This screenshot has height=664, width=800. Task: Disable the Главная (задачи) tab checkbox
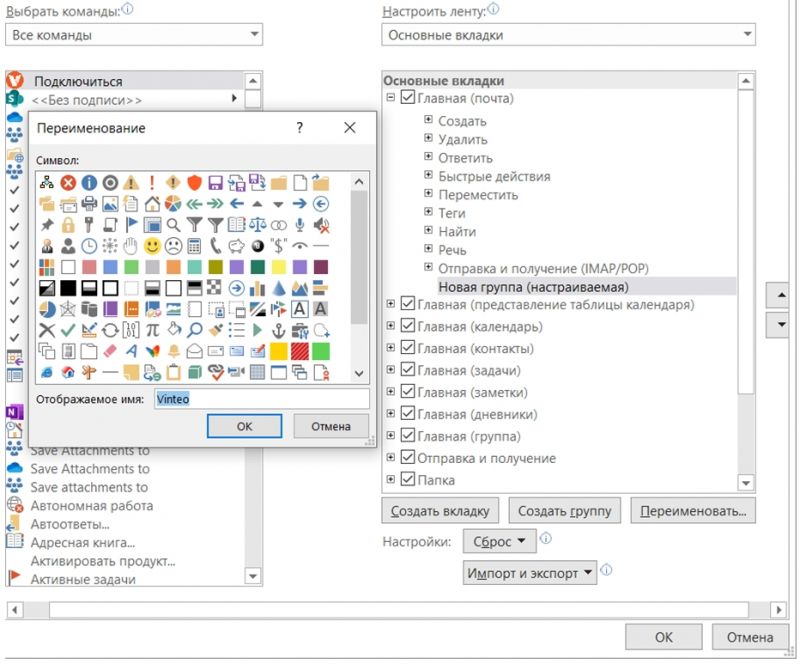[x=408, y=370]
